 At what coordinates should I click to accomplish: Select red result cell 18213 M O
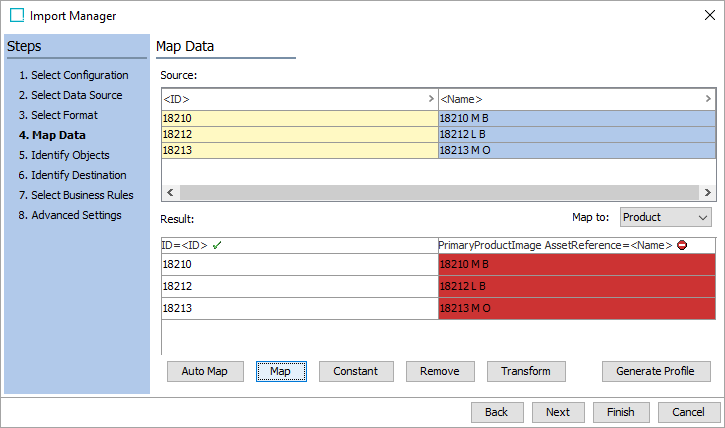577,308
